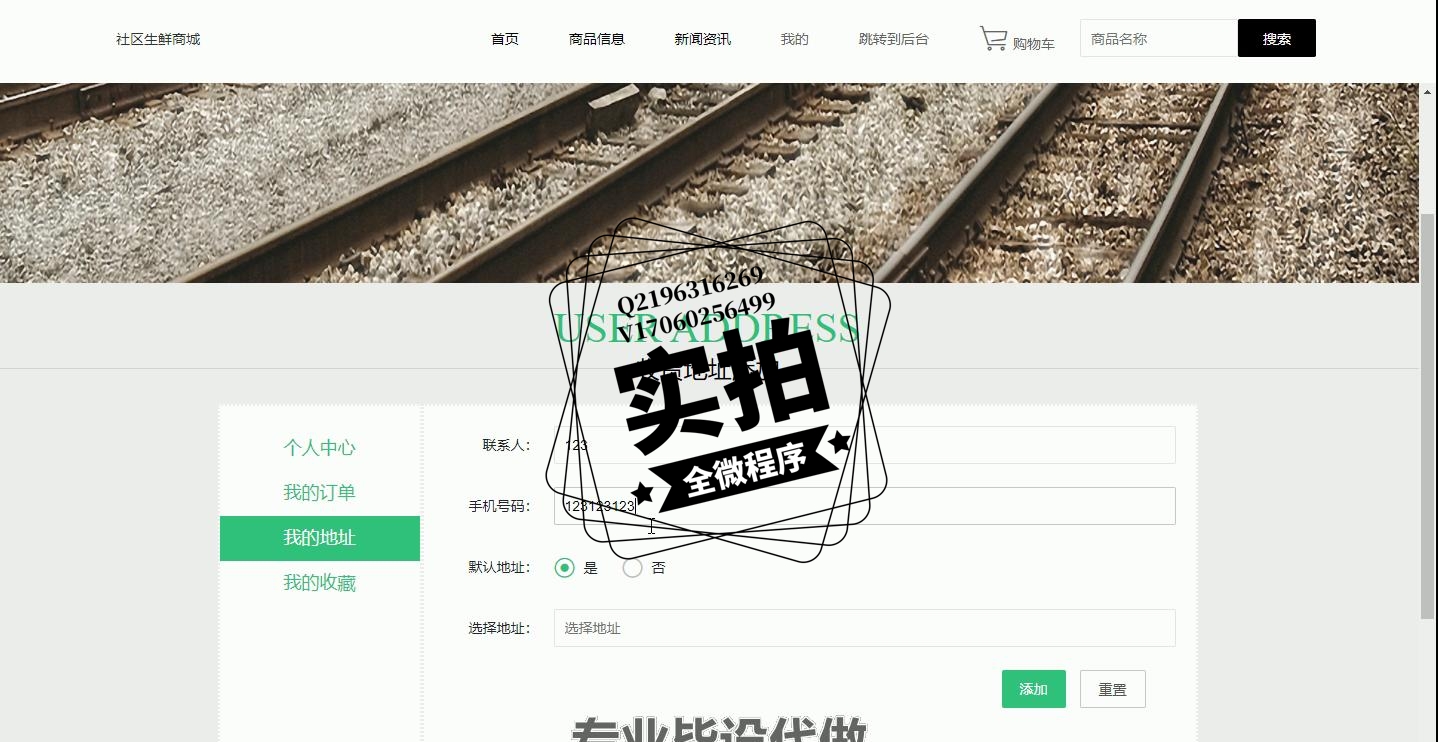The image size is (1438, 742).
Task: Focus the 商品名称 search field
Action: (x=1159, y=38)
